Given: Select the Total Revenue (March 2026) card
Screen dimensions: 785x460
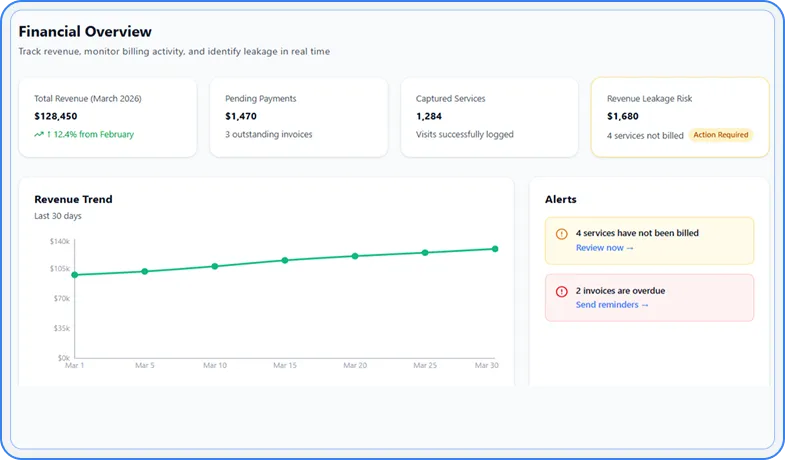Looking at the screenshot, I should click(x=107, y=117).
